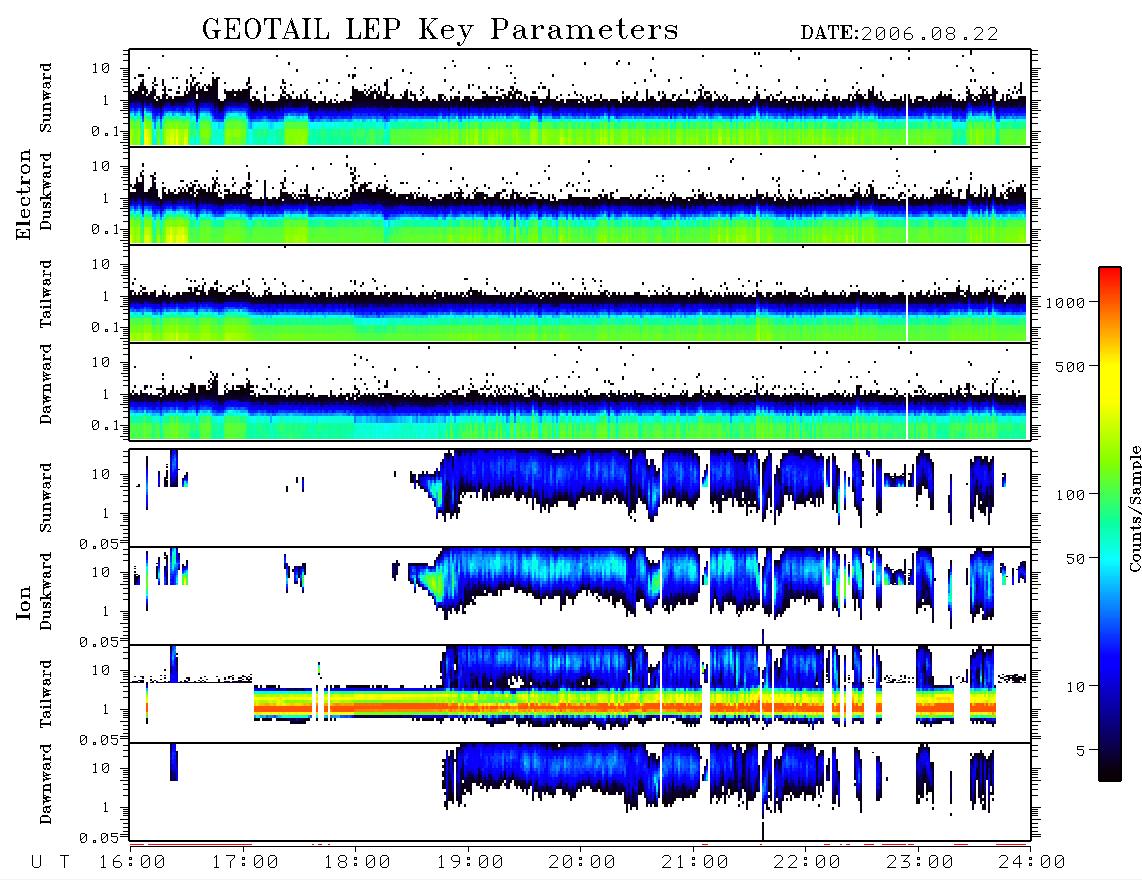
Task: Click the 'U T' time axis label
Action: (x=50, y=863)
